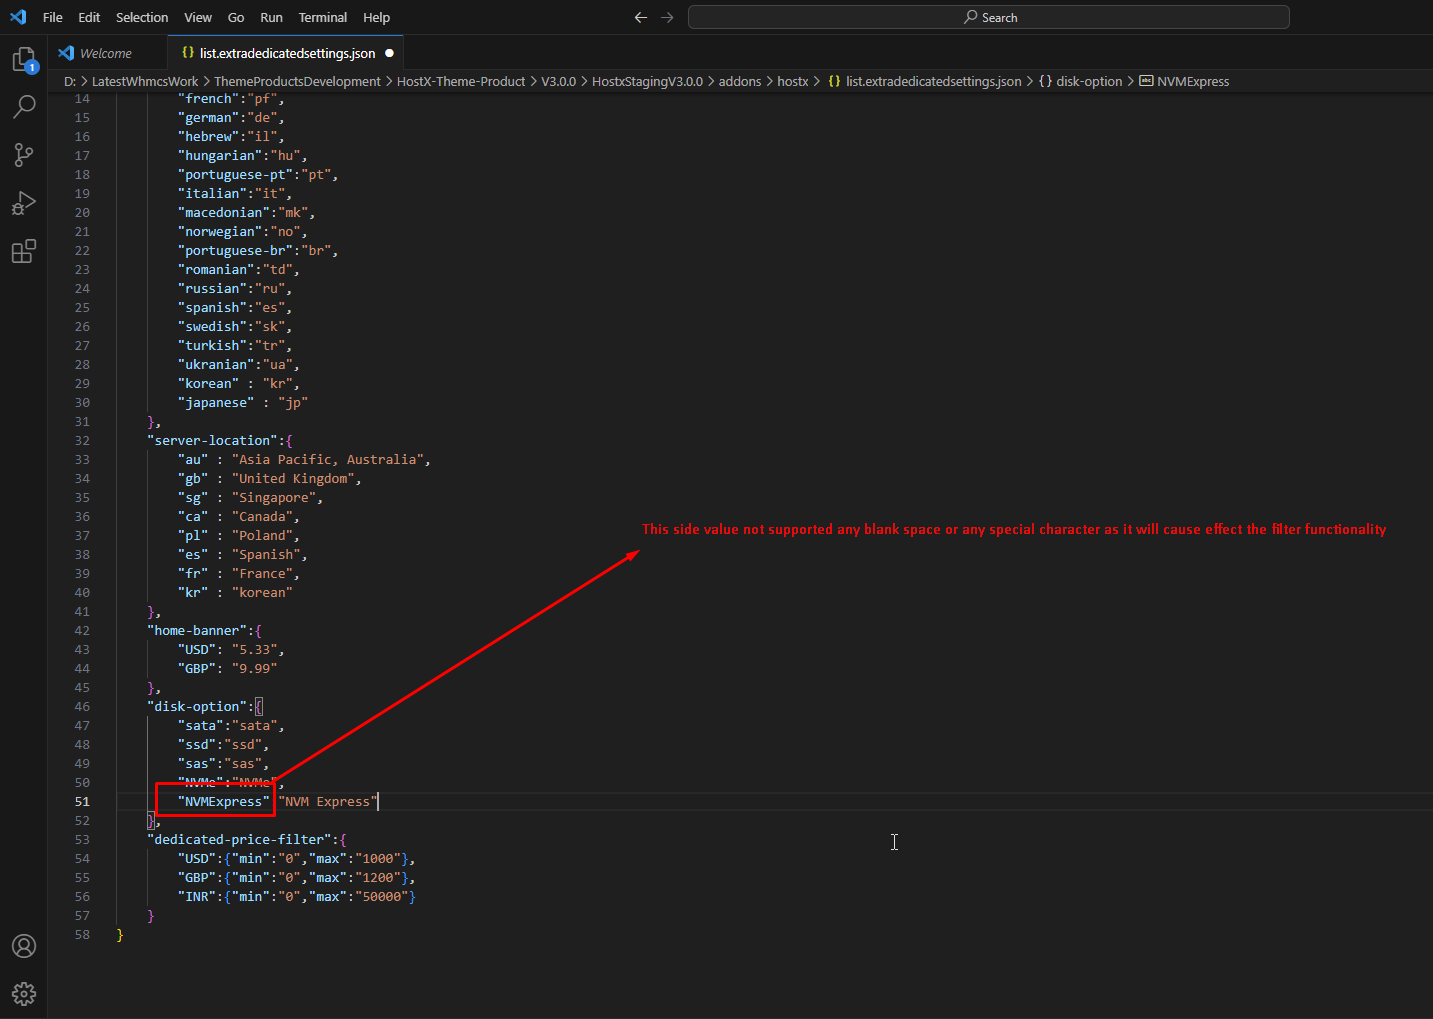This screenshot has height=1019, width=1433.
Task: Click the Search command center box
Action: pyautogui.click(x=988, y=17)
